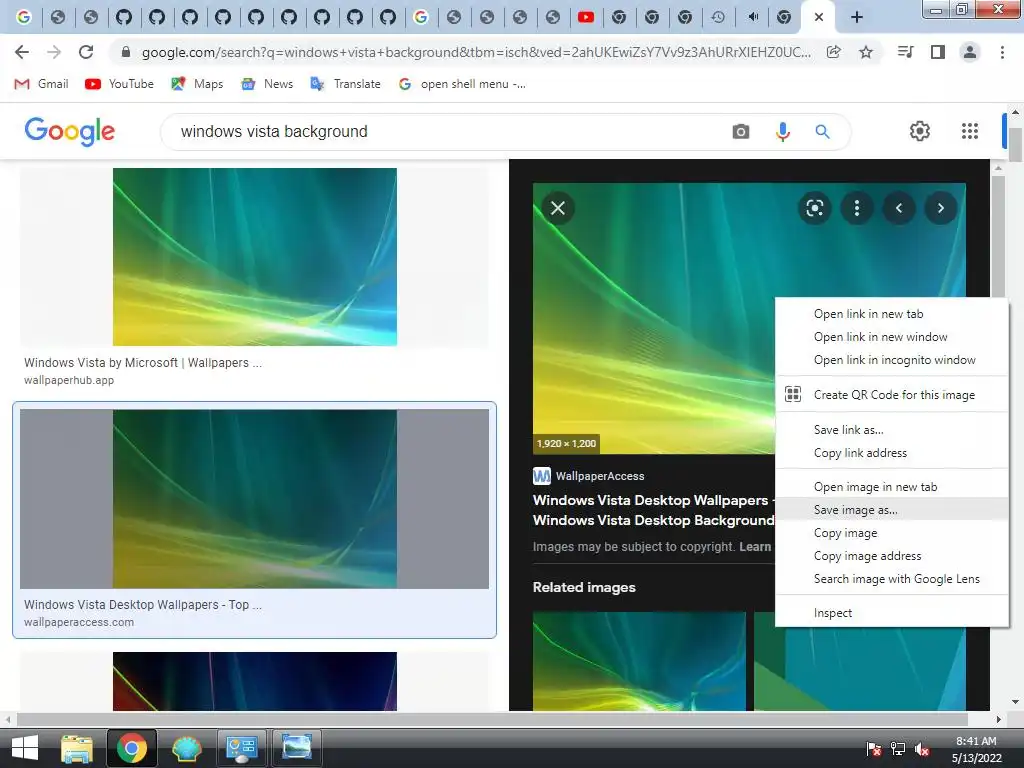
Task: Open Control Panel taskbar icon
Action: tap(242, 748)
